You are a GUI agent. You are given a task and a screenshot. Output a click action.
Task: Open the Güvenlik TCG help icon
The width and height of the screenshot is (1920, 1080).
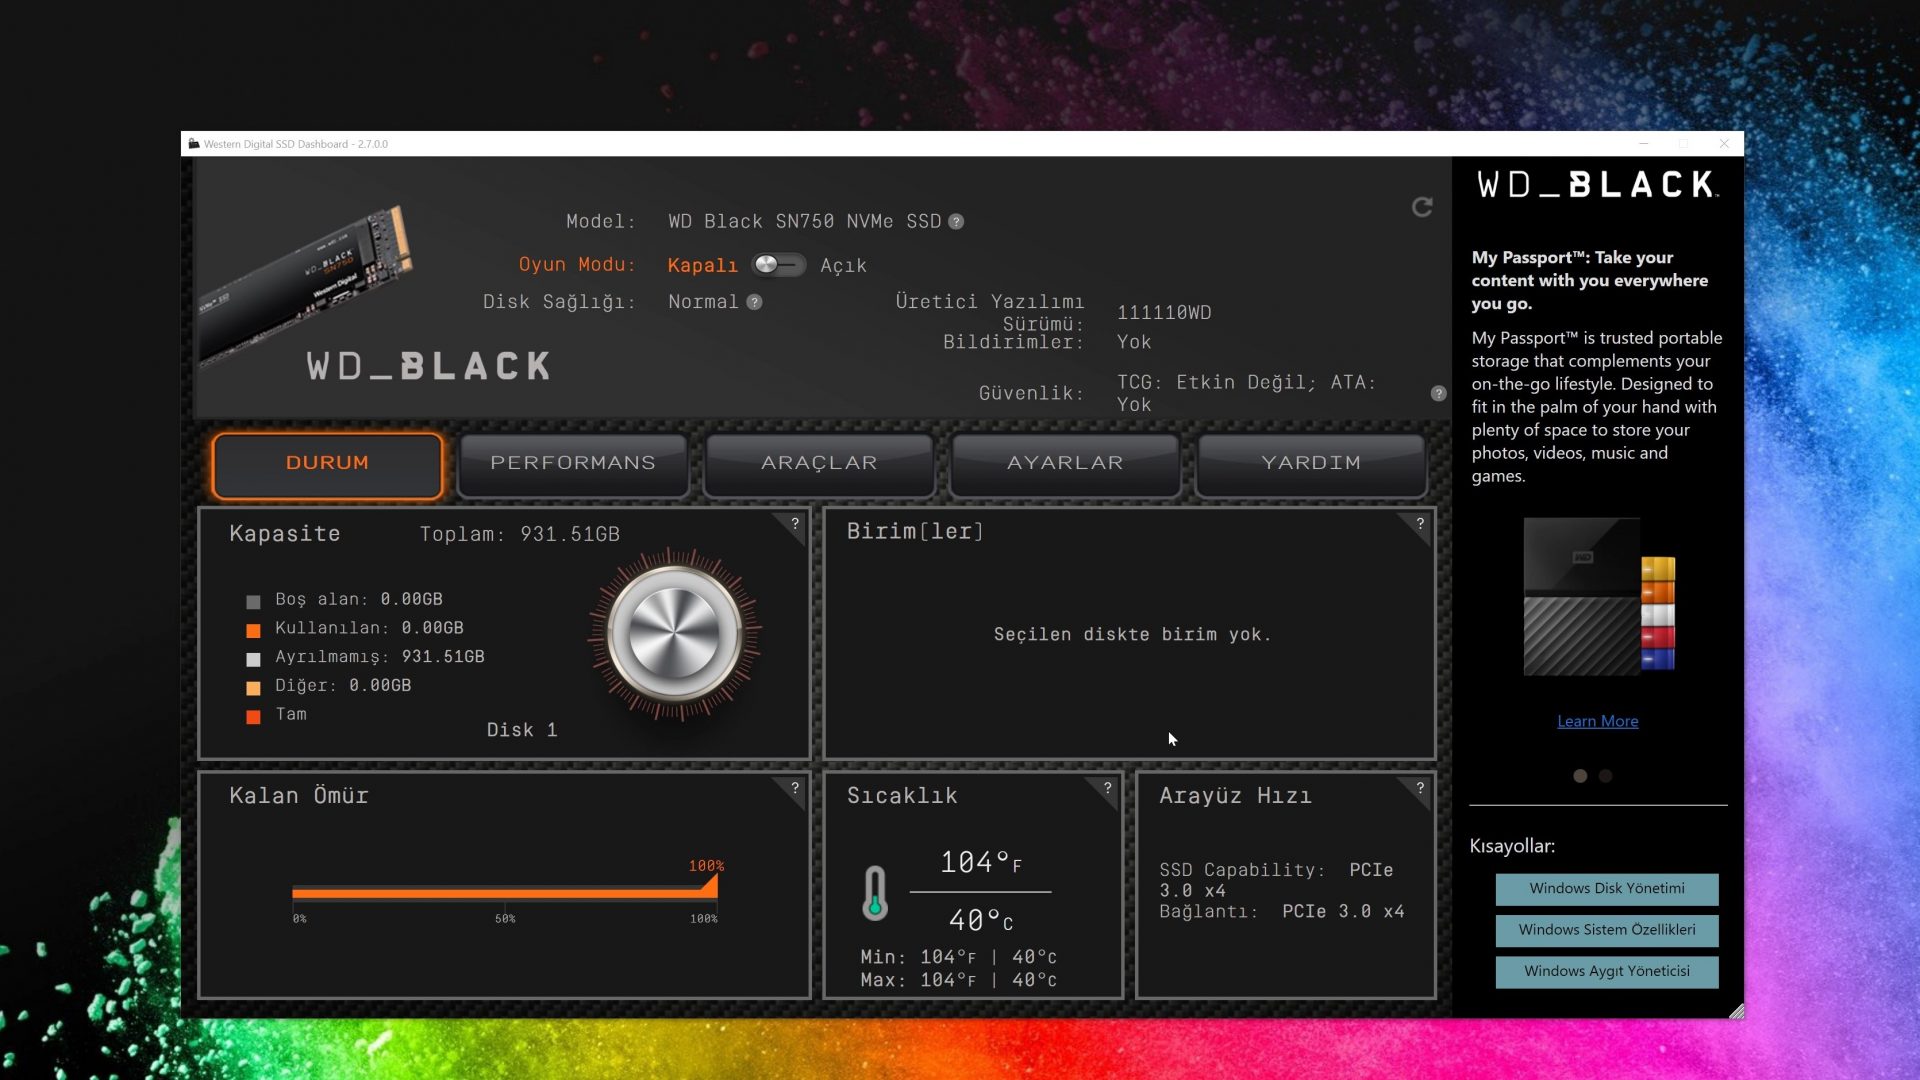pos(1438,393)
